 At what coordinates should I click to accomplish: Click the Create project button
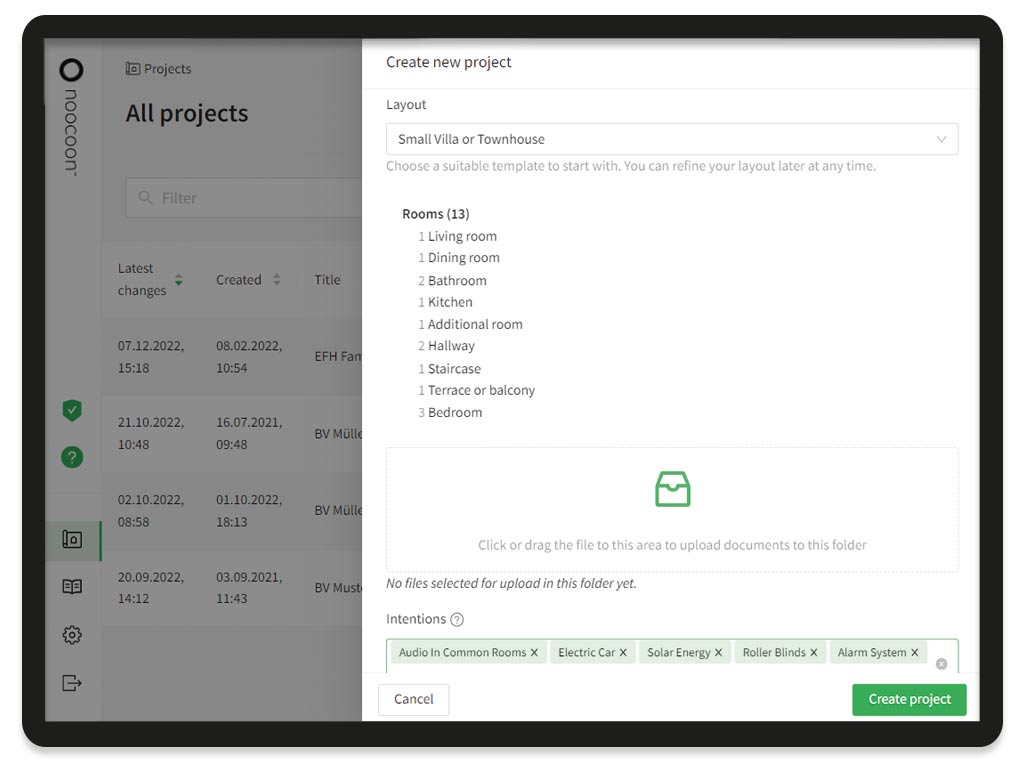(x=909, y=699)
